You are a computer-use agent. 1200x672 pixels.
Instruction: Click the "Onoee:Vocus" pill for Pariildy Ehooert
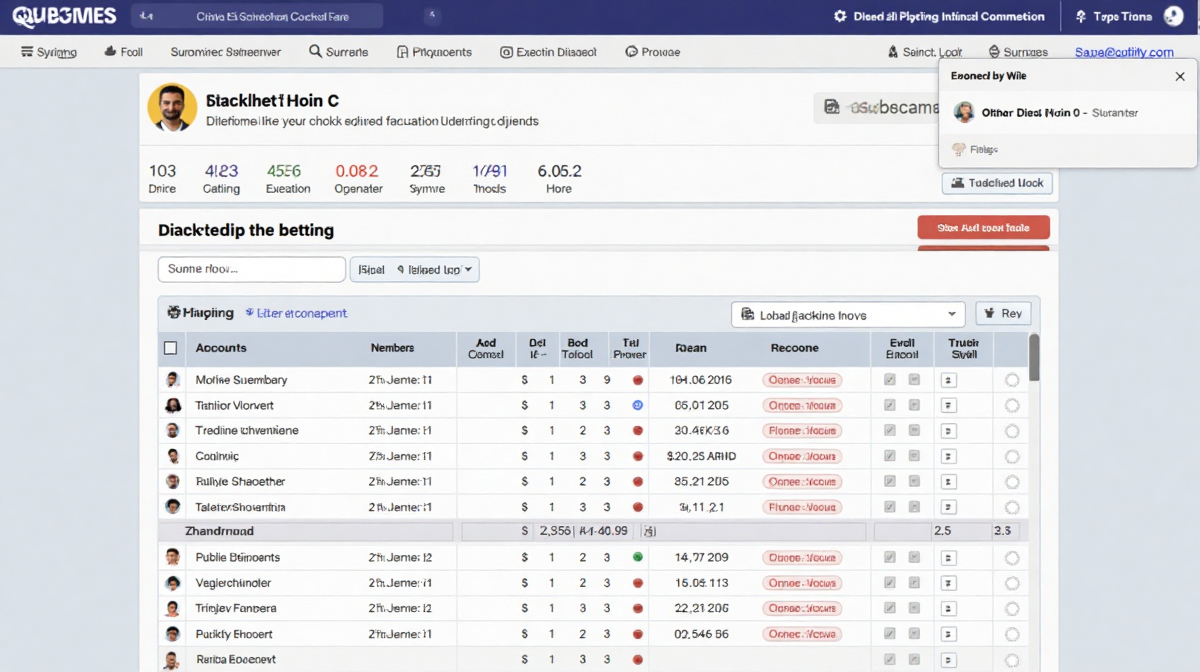(x=802, y=634)
